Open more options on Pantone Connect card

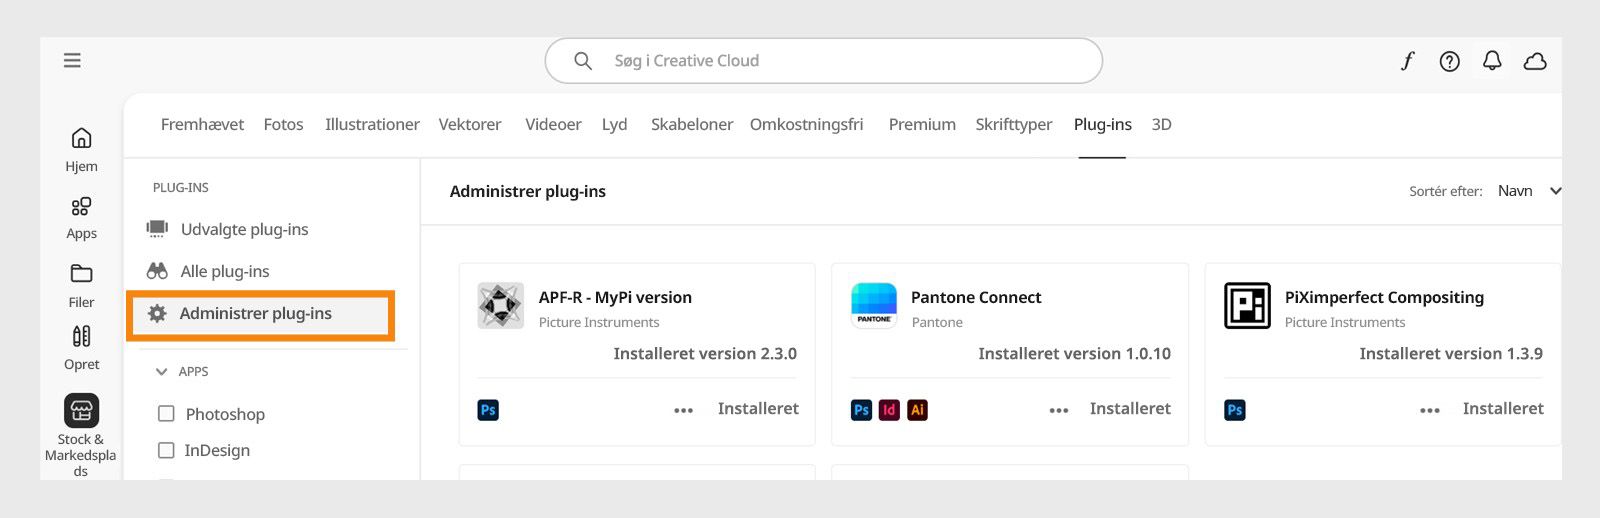pos(1059,410)
